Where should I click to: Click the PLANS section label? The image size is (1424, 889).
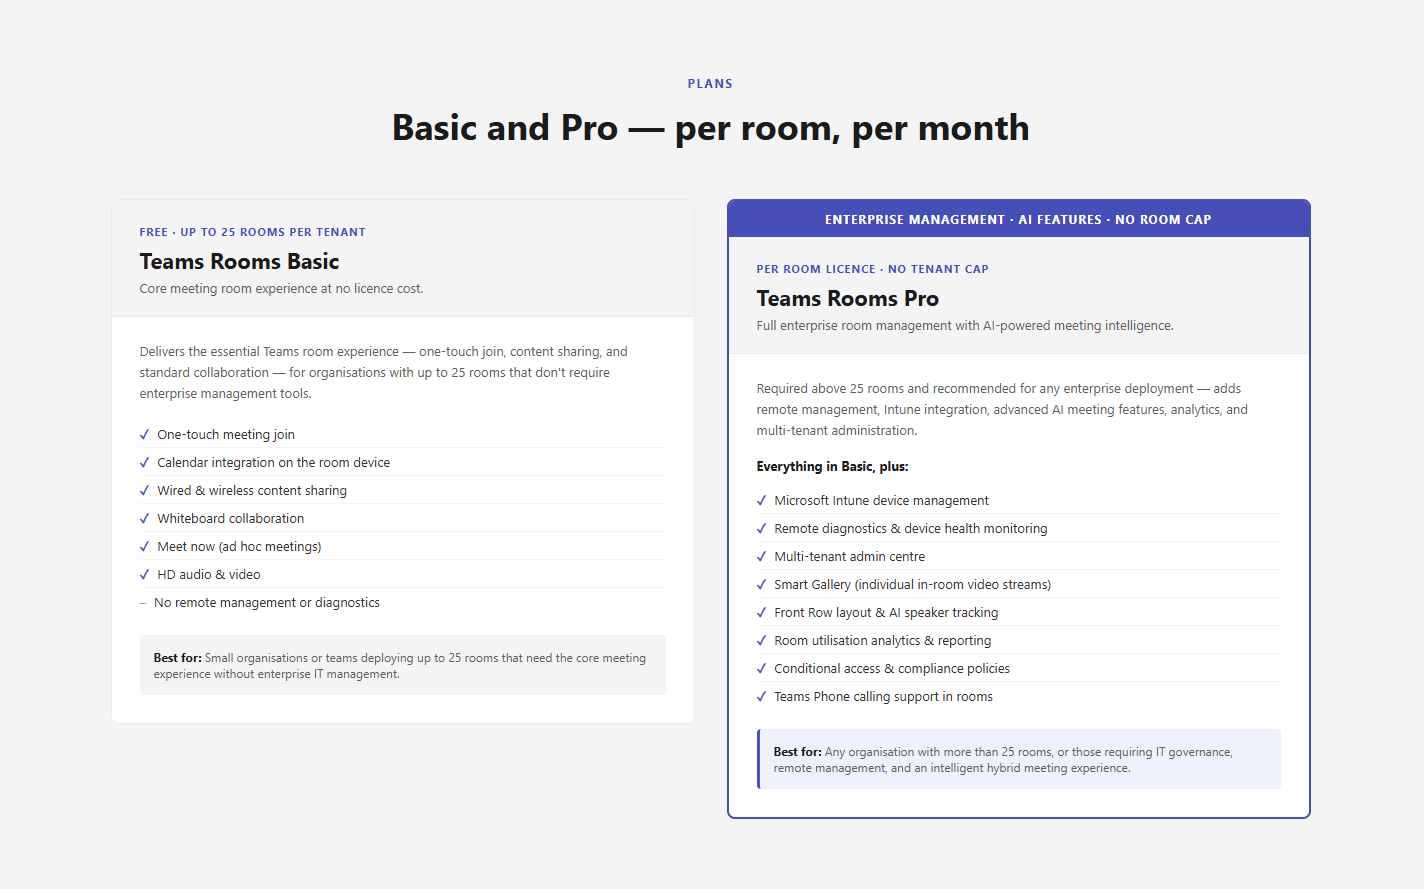[710, 84]
